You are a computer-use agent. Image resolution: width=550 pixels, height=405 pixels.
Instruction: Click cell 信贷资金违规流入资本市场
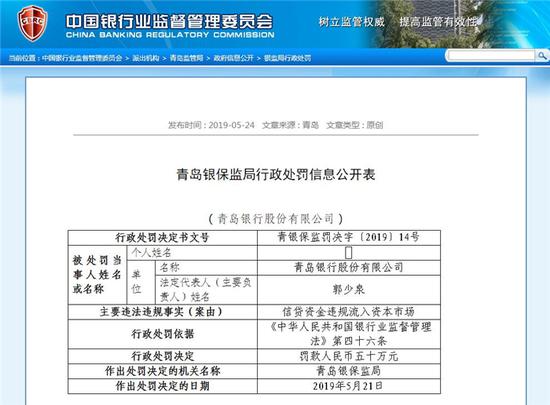[x=349, y=312]
